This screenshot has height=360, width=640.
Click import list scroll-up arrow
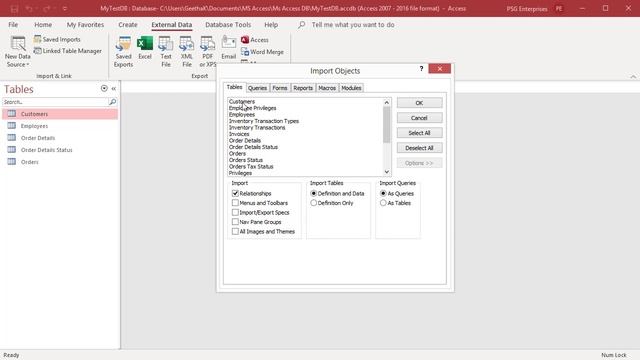pyautogui.click(x=387, y=102)
